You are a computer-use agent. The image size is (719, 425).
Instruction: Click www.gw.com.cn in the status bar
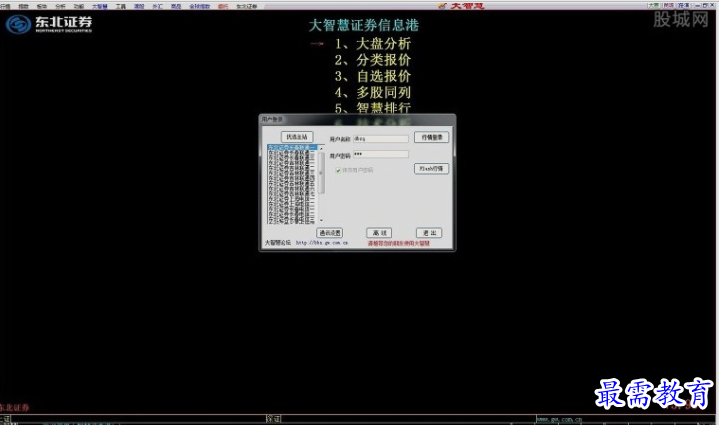(559, 419)
